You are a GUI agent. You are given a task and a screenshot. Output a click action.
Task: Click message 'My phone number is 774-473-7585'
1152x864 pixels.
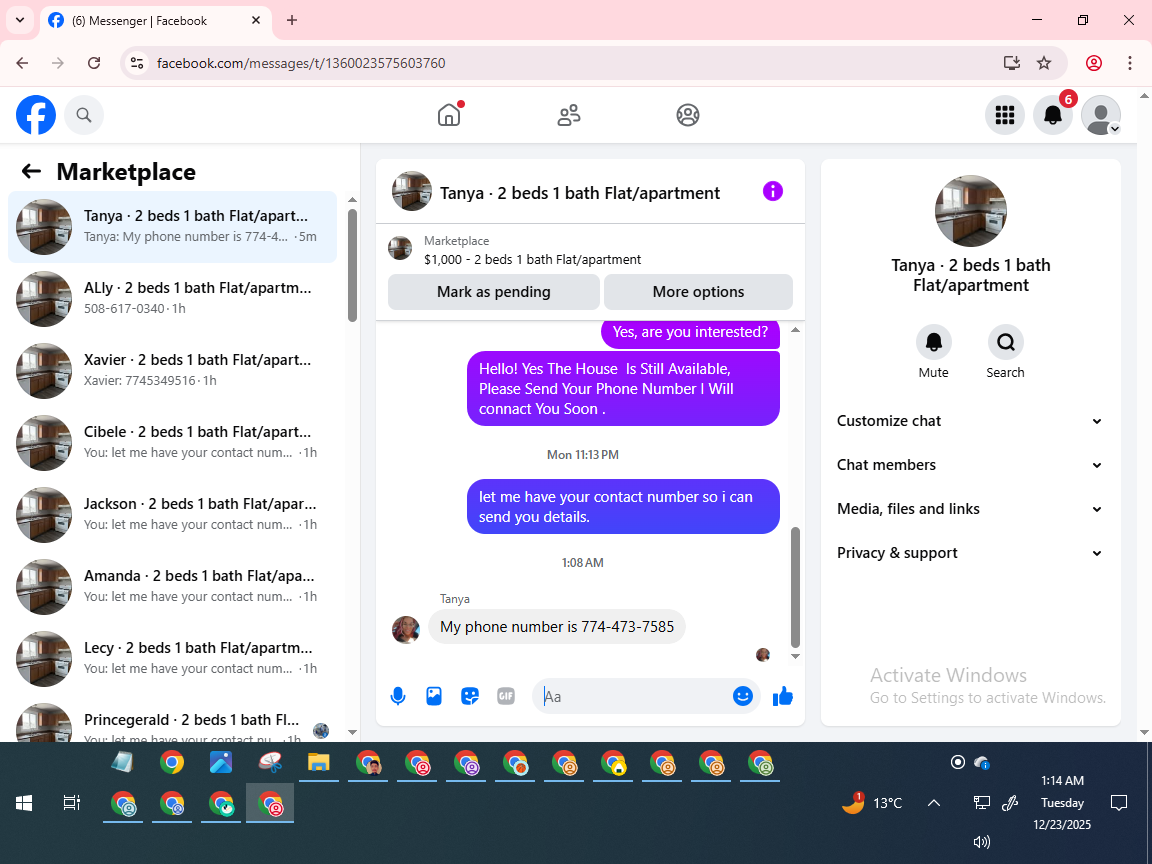556,627
